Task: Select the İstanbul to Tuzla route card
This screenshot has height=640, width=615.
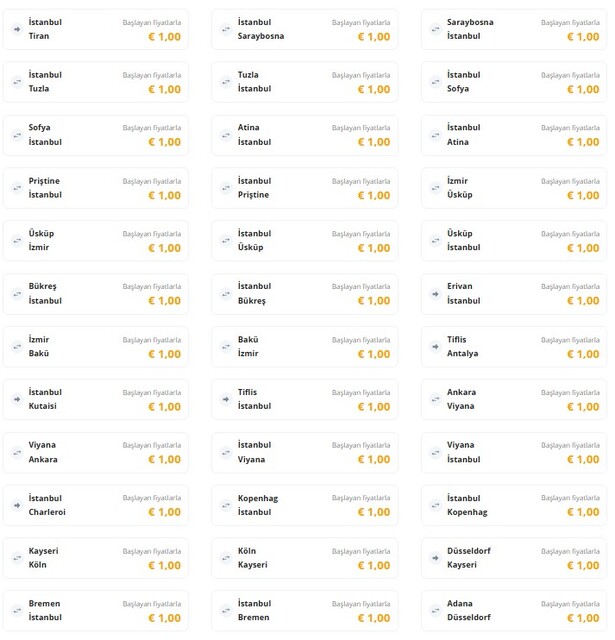Action: pos(96,82)
